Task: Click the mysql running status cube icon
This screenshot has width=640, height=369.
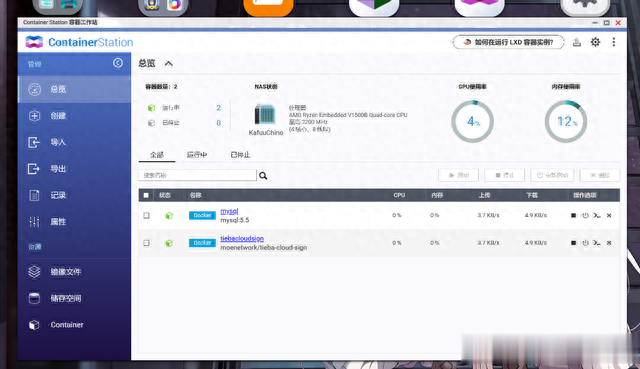Action: point(169,216)
